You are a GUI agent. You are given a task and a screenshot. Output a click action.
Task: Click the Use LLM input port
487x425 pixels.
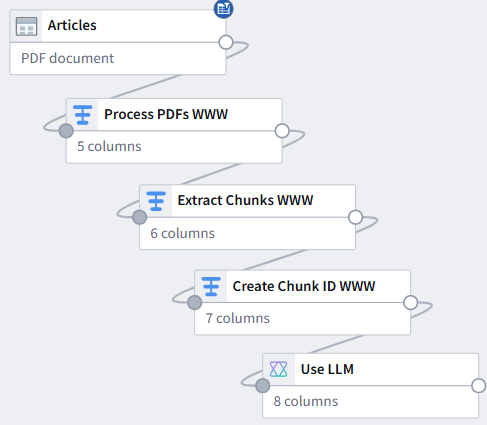[263, 386]
